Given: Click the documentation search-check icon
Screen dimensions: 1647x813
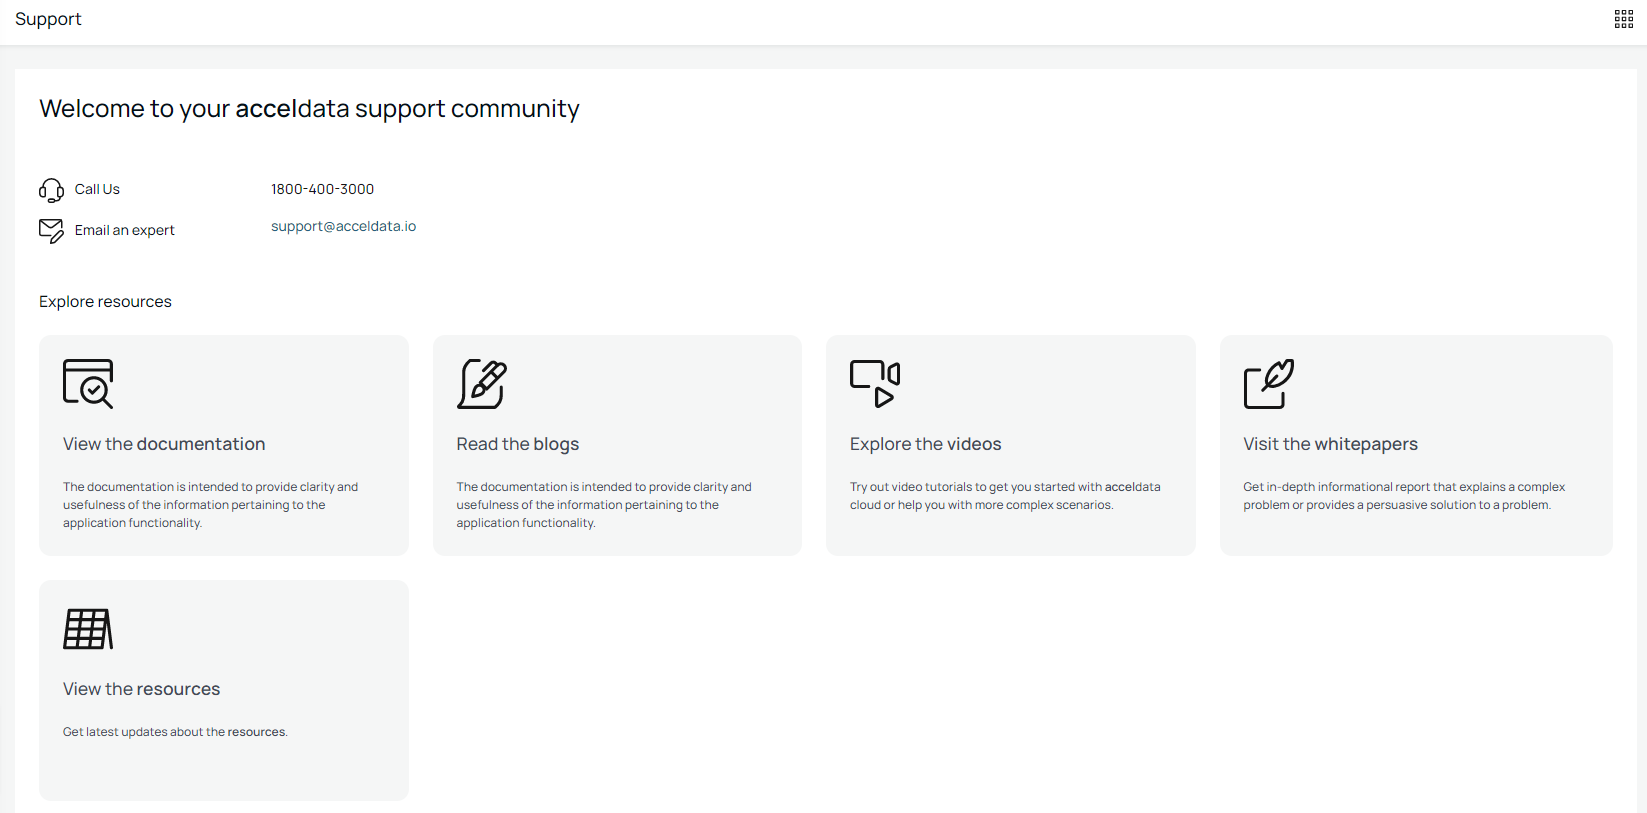Looking at the screenshot, I should pyautogui.click(x=88, y=384).
